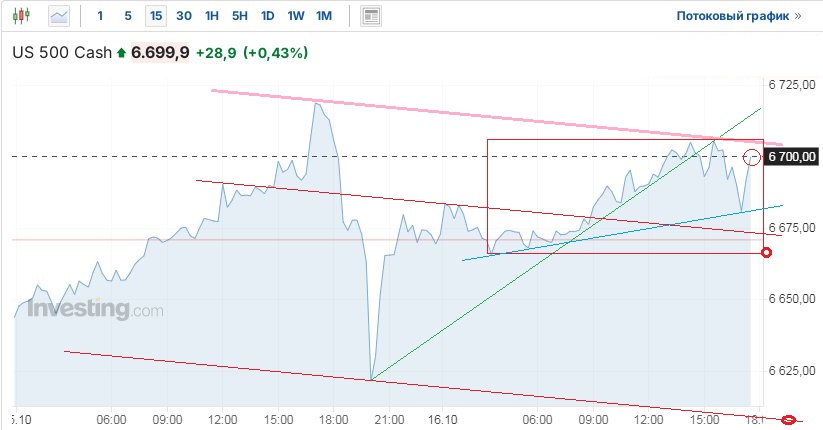
Task: Choose the 1M monthly interval
Action: pos(324,16)
